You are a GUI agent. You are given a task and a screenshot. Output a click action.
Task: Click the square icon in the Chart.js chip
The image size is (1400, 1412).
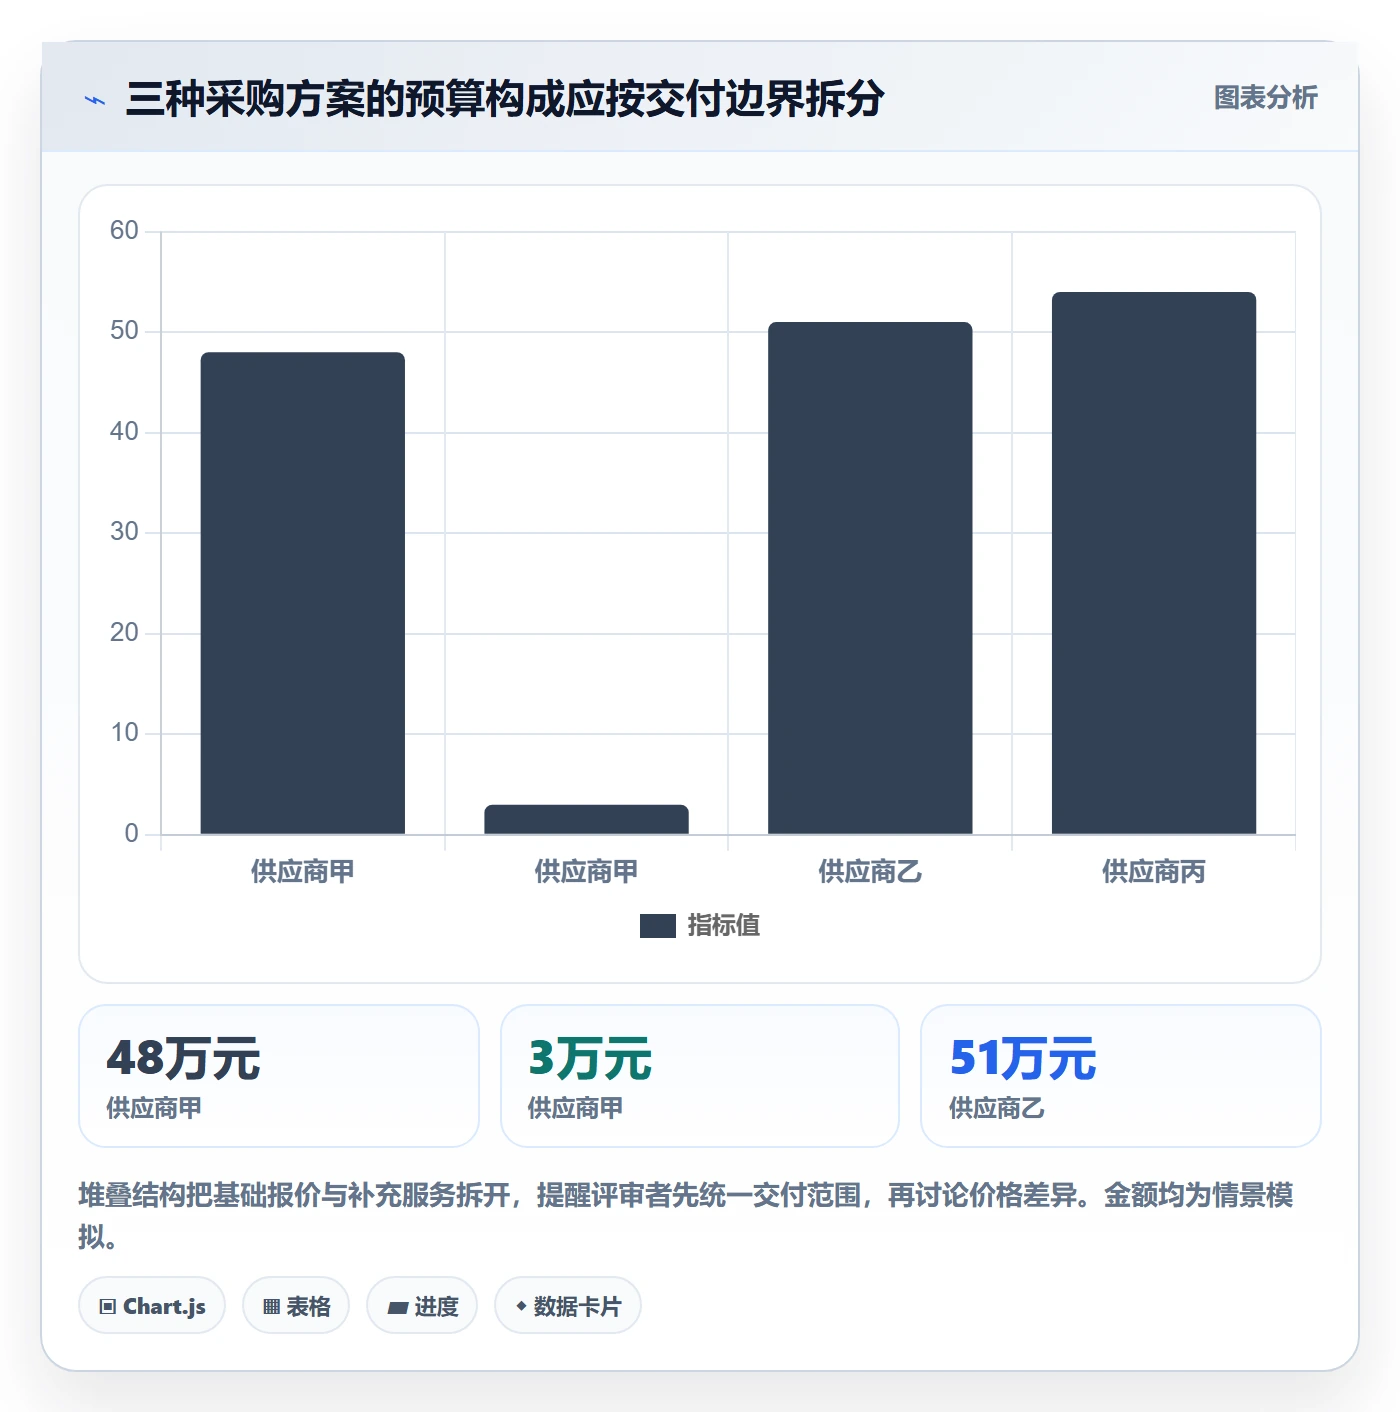(x=108, y=1307)
